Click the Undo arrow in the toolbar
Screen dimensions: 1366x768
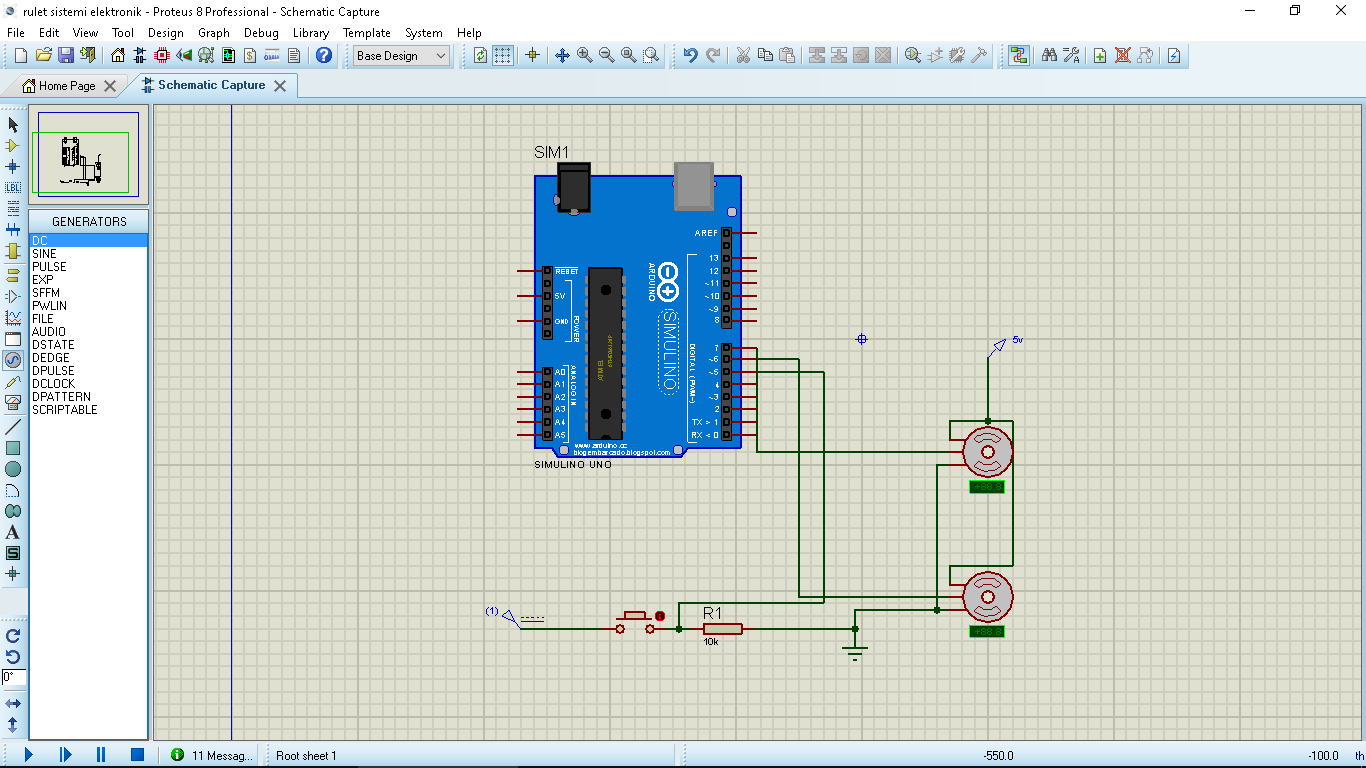pyautogui.click(x=690, y=56)
